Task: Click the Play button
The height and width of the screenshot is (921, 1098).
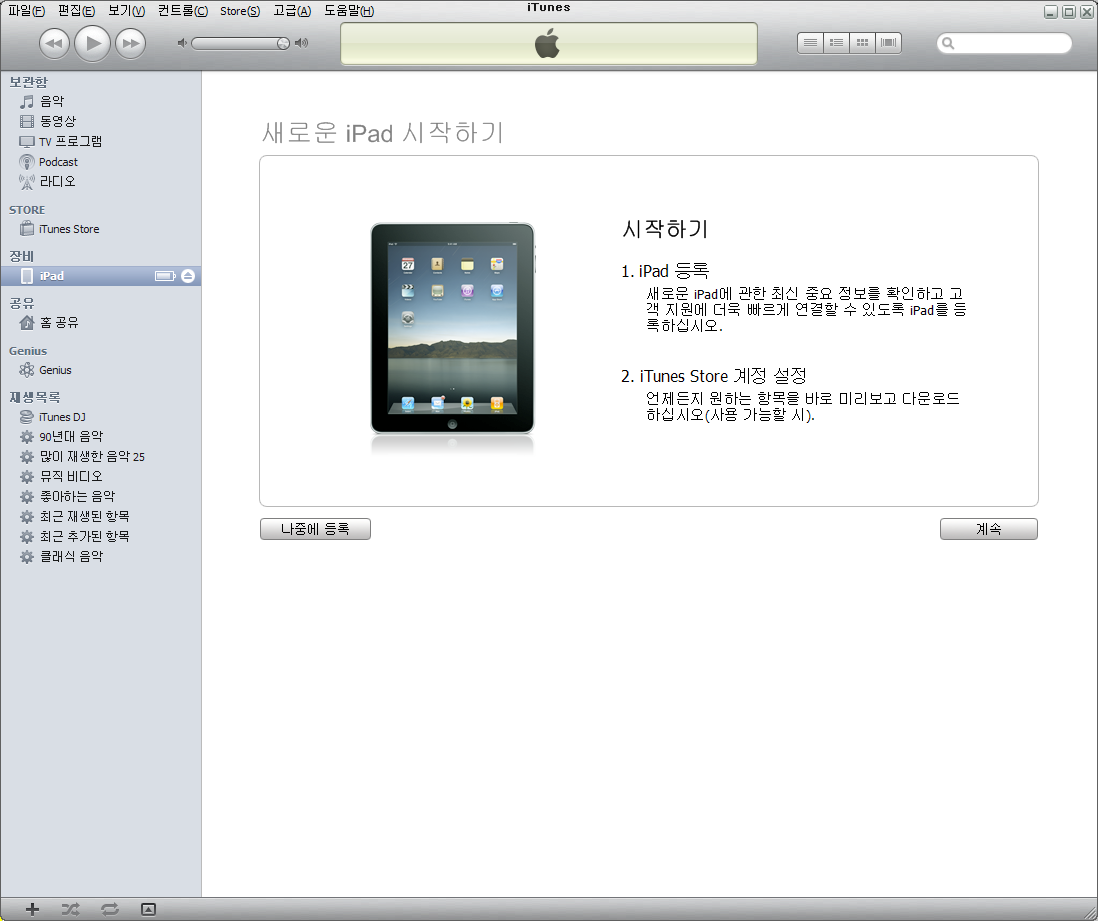Action: click(x=92, y=43)
